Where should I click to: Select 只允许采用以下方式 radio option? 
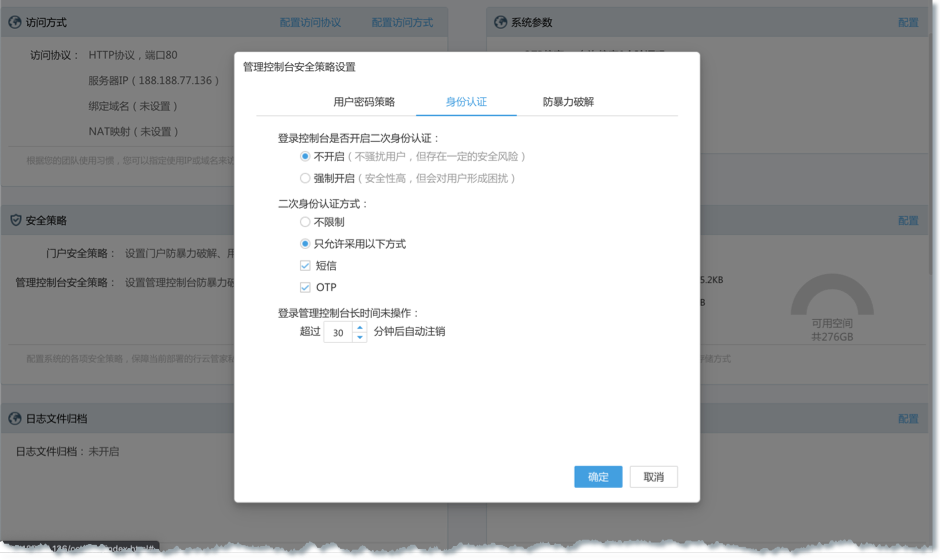click(305, 244)
